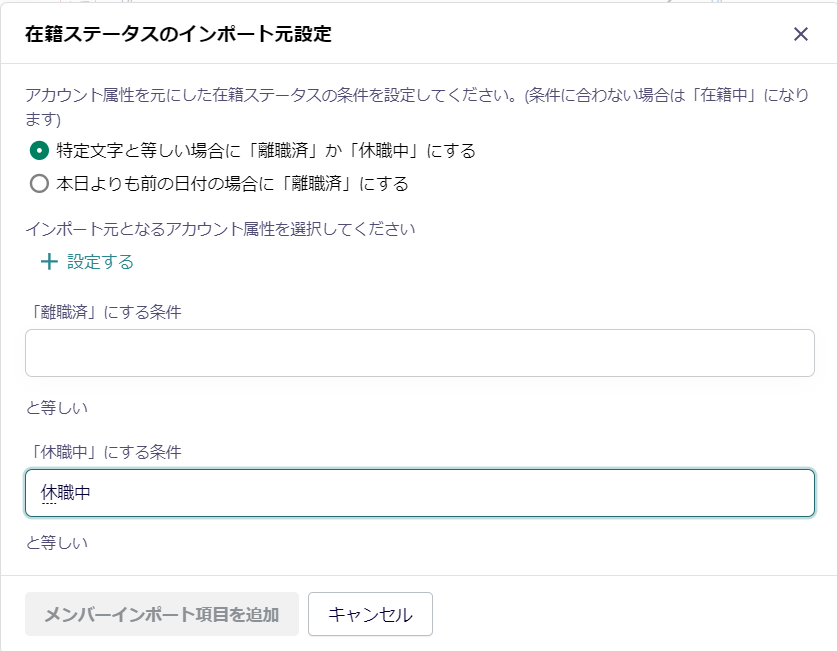
Task: Place cursor on the typed 休職中 text
Action: (x=66, y=493)
